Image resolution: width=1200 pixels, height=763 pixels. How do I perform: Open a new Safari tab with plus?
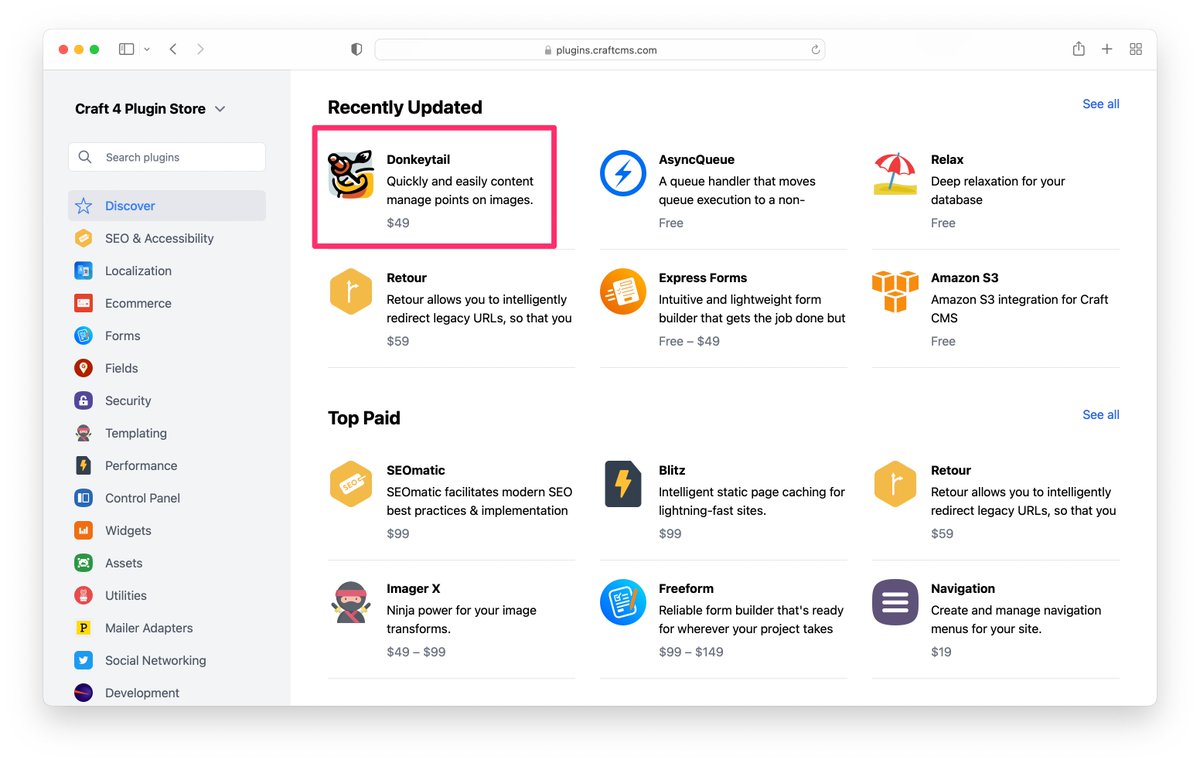click(1107, 49)
